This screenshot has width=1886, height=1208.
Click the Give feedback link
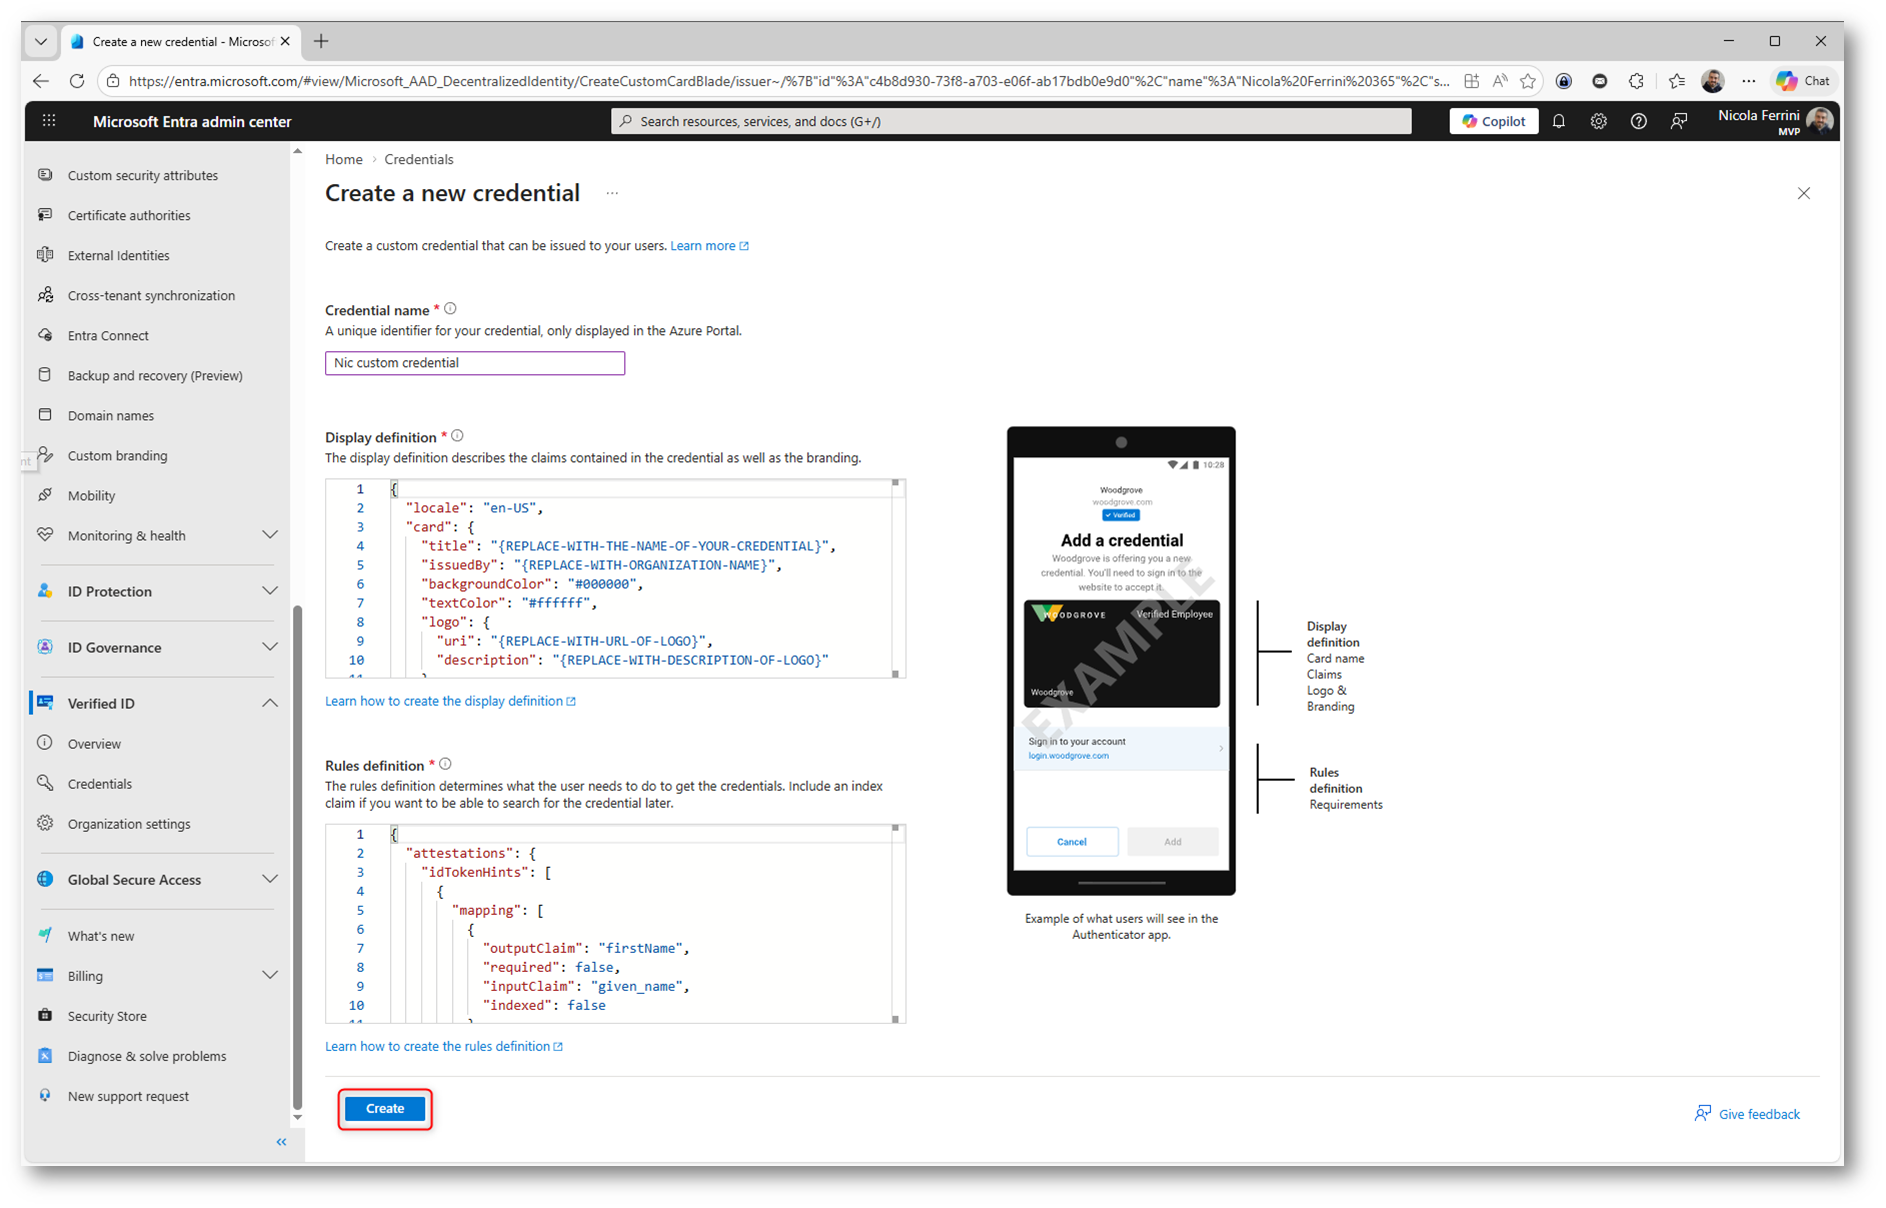point(1747,1114)
